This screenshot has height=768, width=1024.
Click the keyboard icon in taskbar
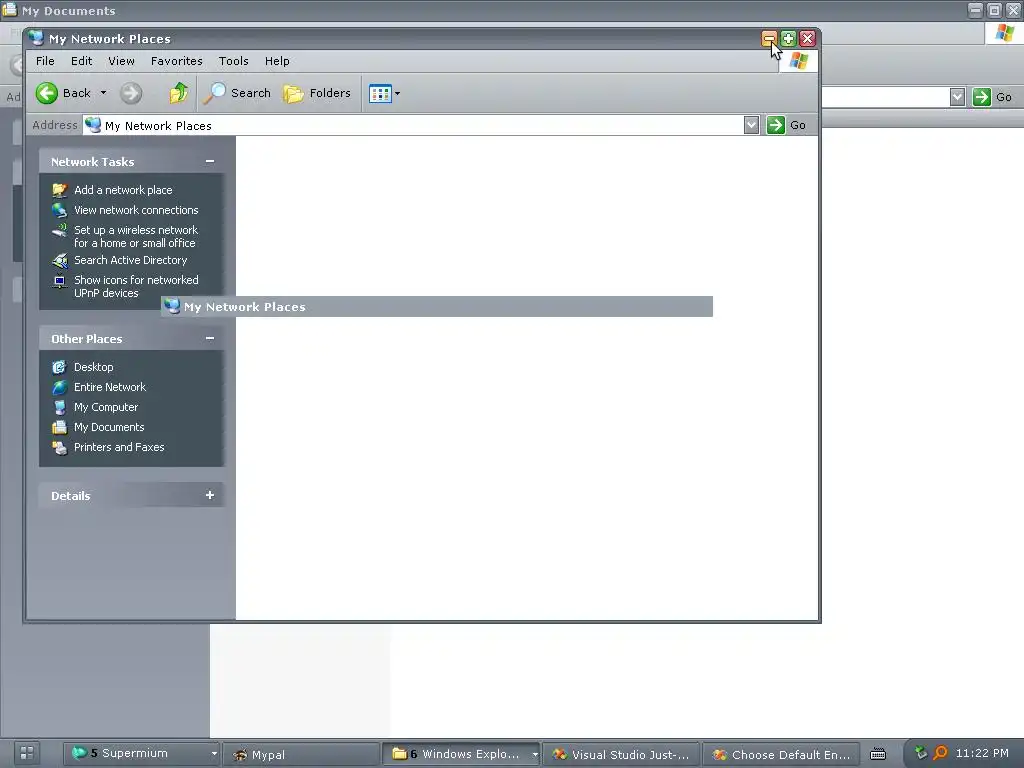point(878,754)
